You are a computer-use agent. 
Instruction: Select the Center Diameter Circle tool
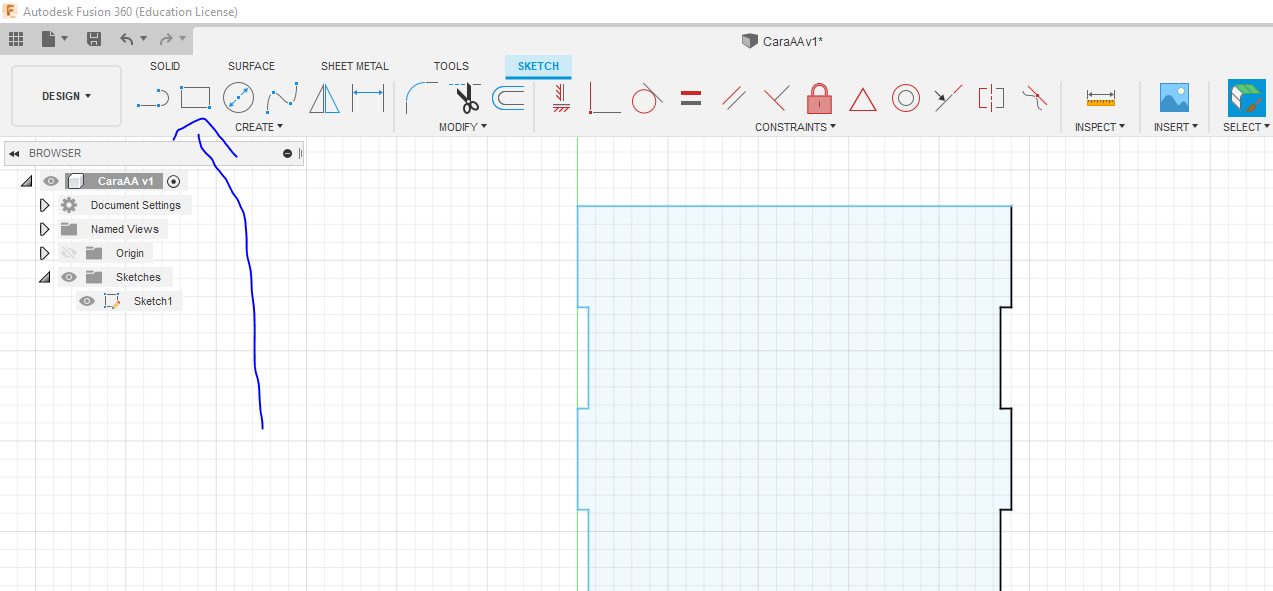coord(238,98)
